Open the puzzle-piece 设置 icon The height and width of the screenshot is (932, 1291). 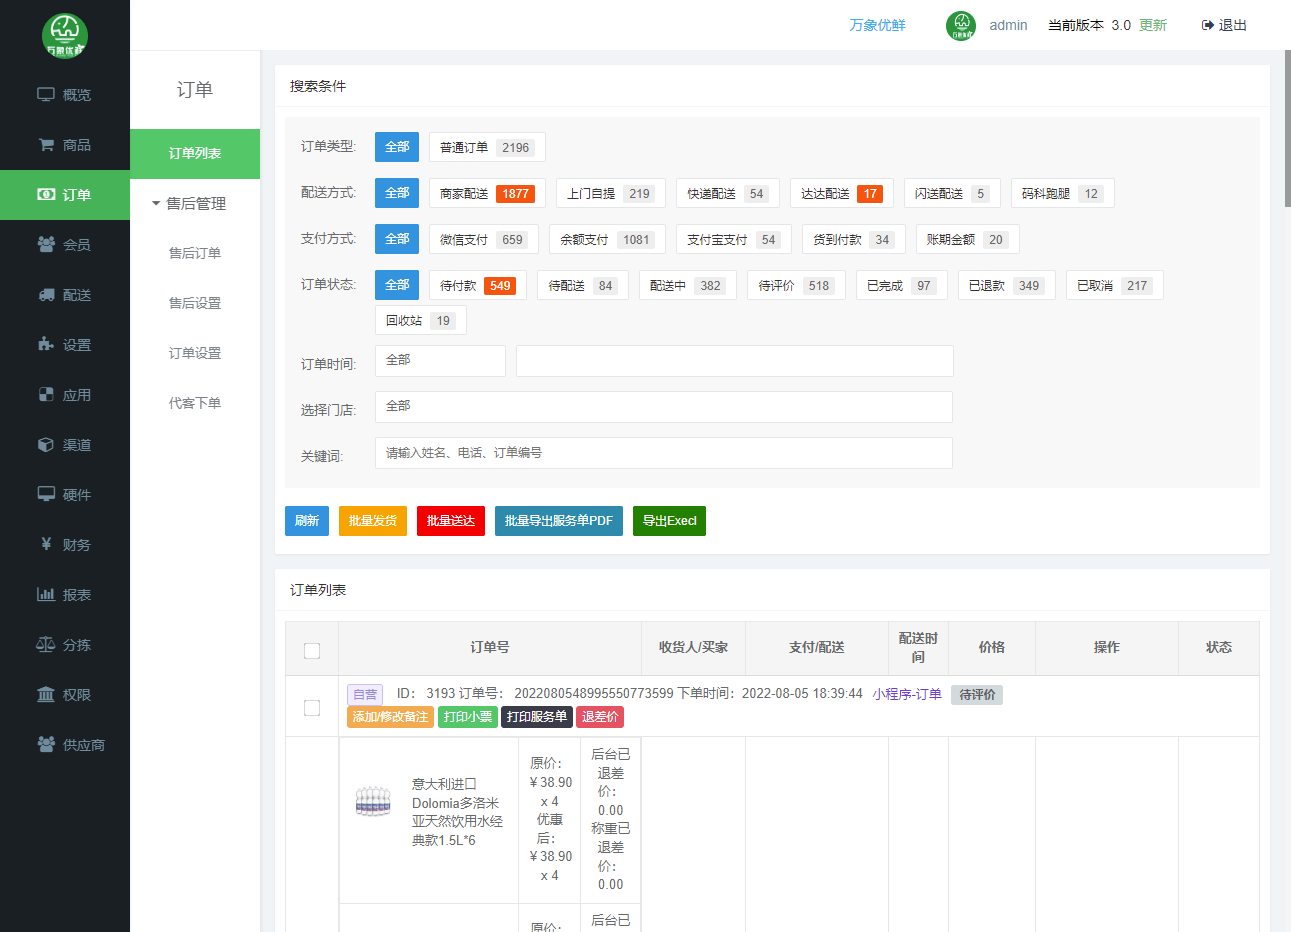click(x=46, y=345)
